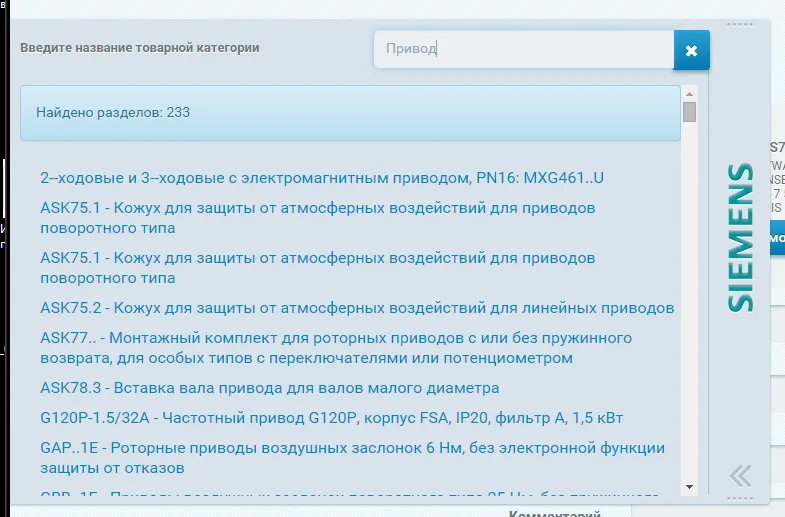Screen dimensions: 785x517
Task: Open the GAP..1E роторные приводы link
Action: [352, 458]
